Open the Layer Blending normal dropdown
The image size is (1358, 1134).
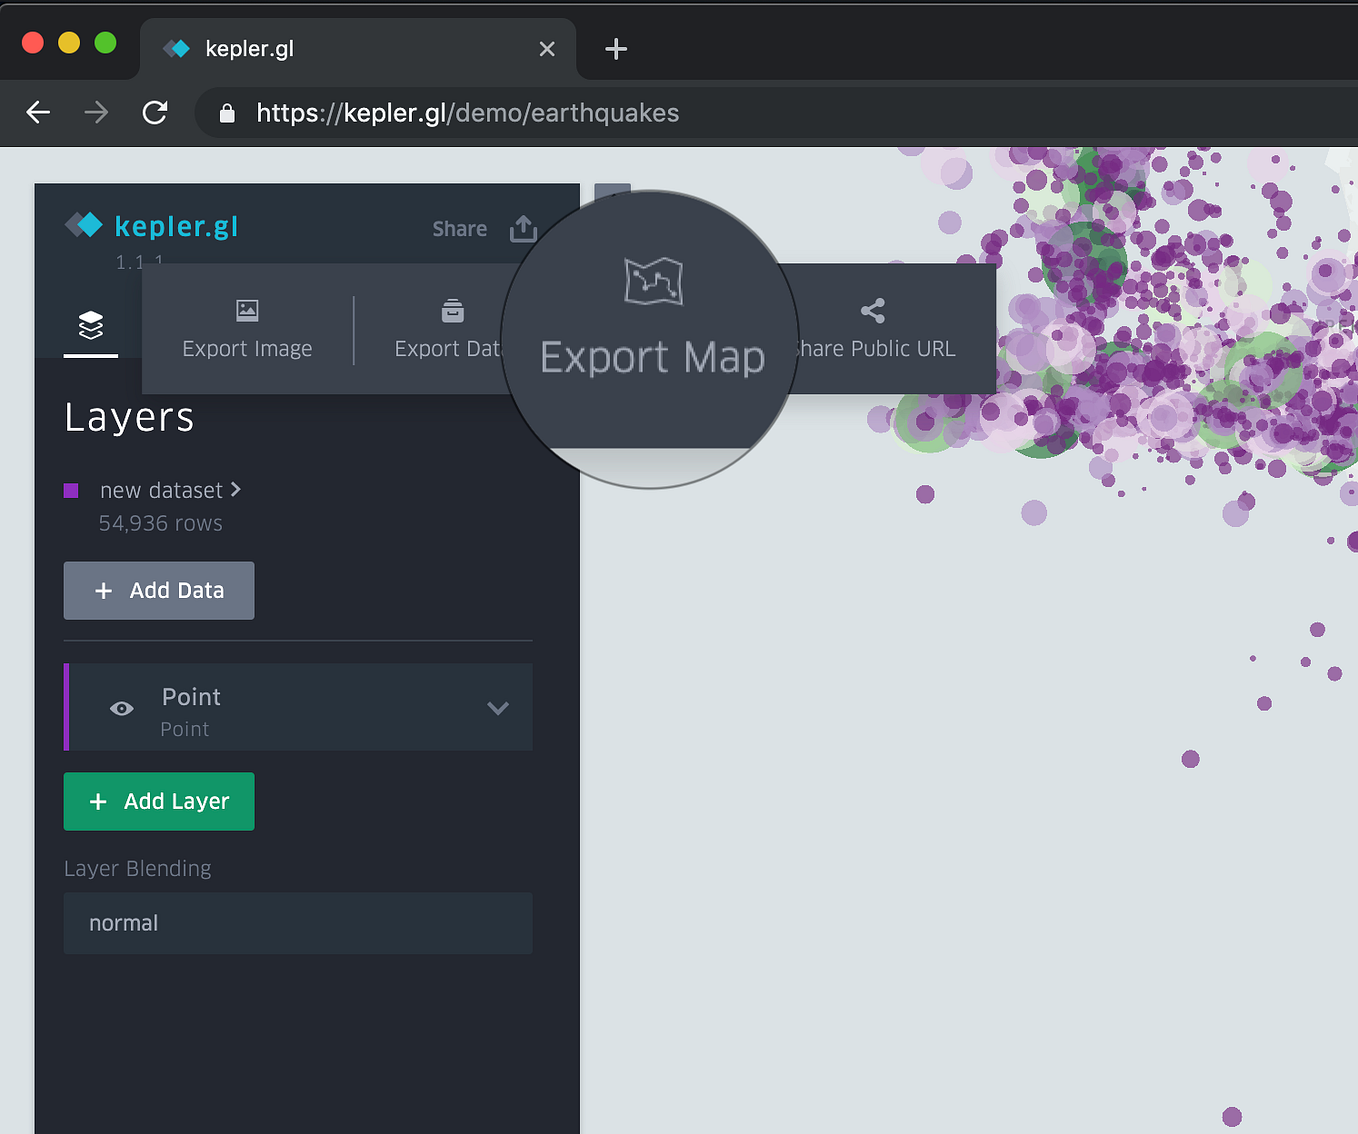click(x=297, y=923)
